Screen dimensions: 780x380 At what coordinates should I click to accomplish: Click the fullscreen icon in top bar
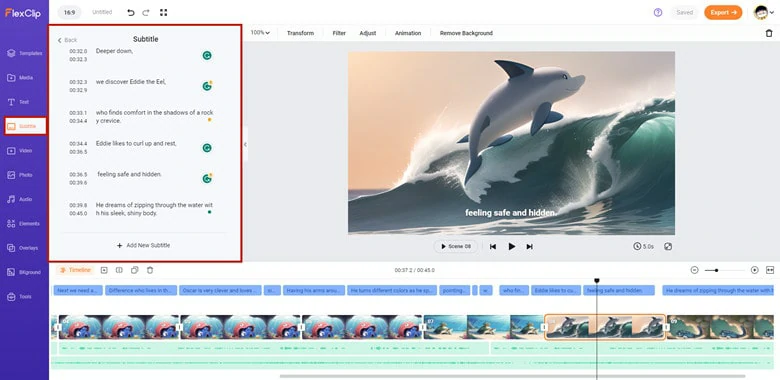coord(163,12)
